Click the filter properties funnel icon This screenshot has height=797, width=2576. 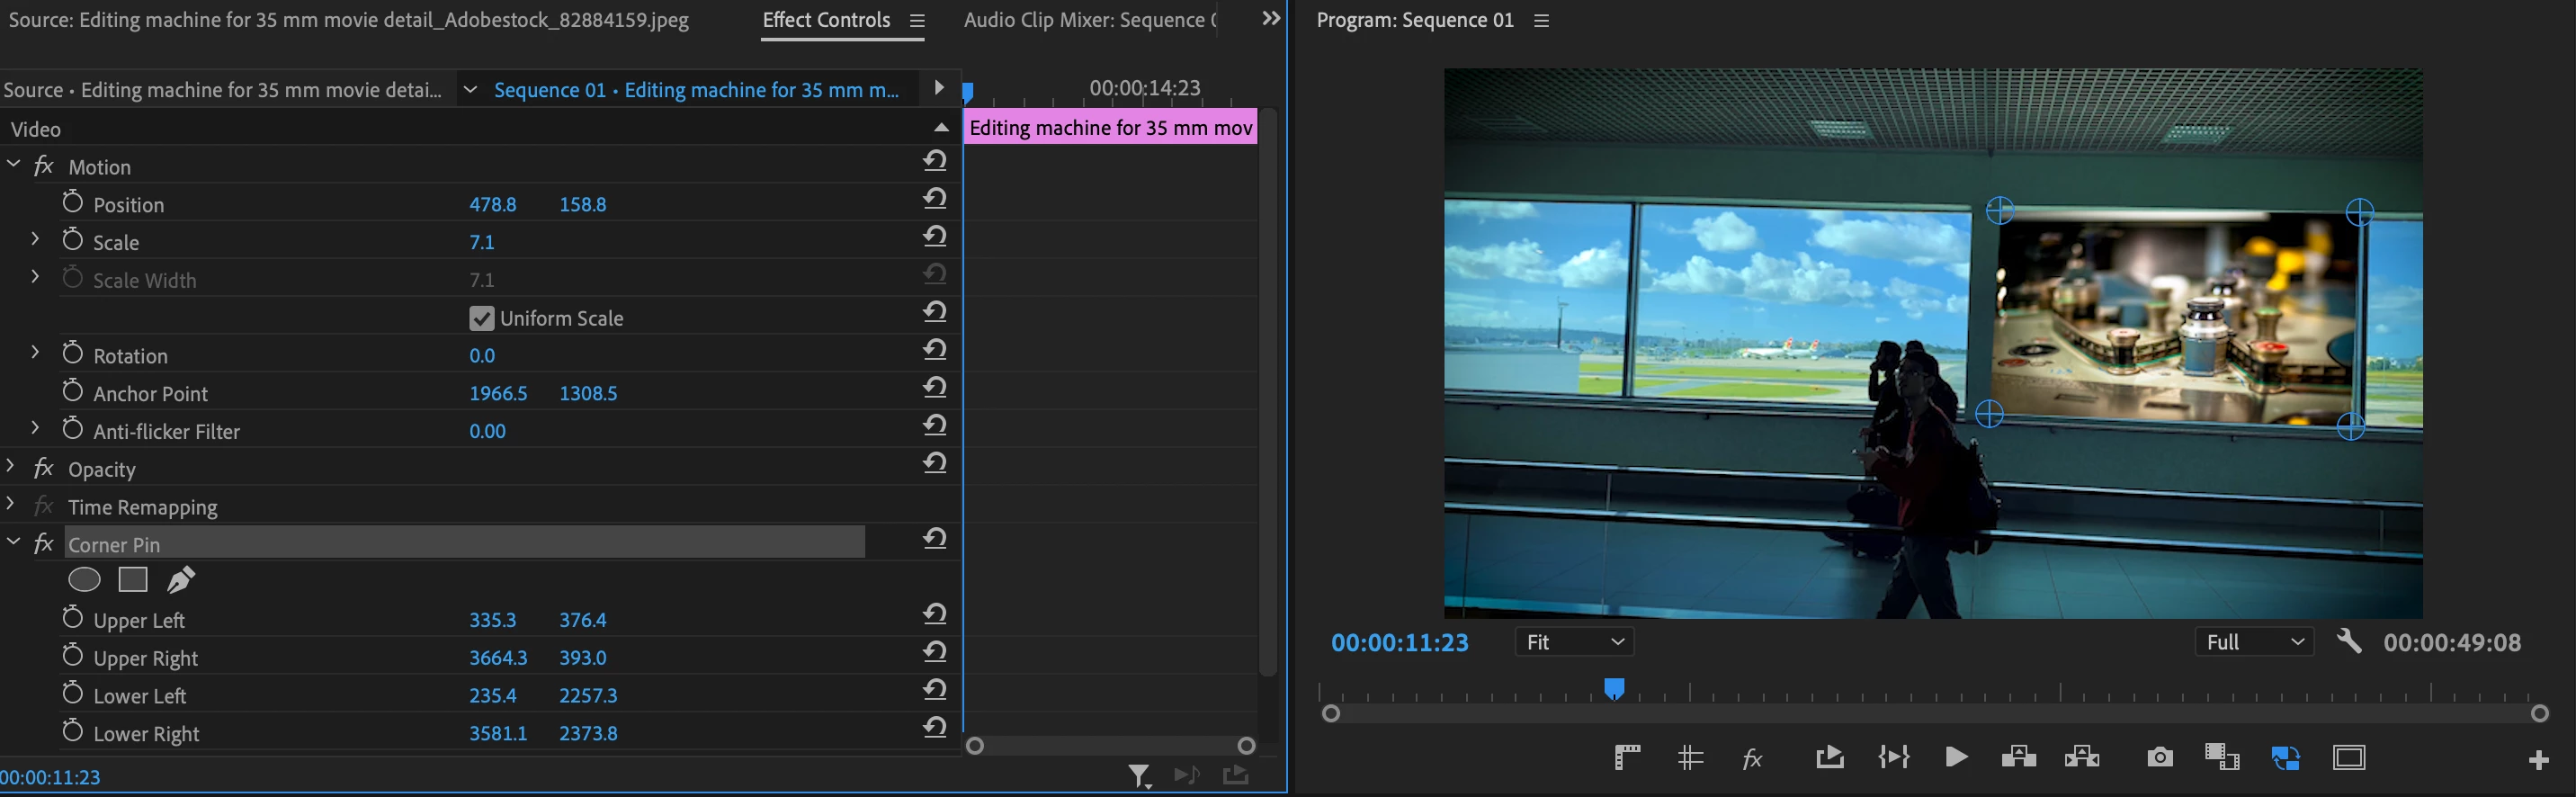pyautogui.click(x=1139, y=776)
